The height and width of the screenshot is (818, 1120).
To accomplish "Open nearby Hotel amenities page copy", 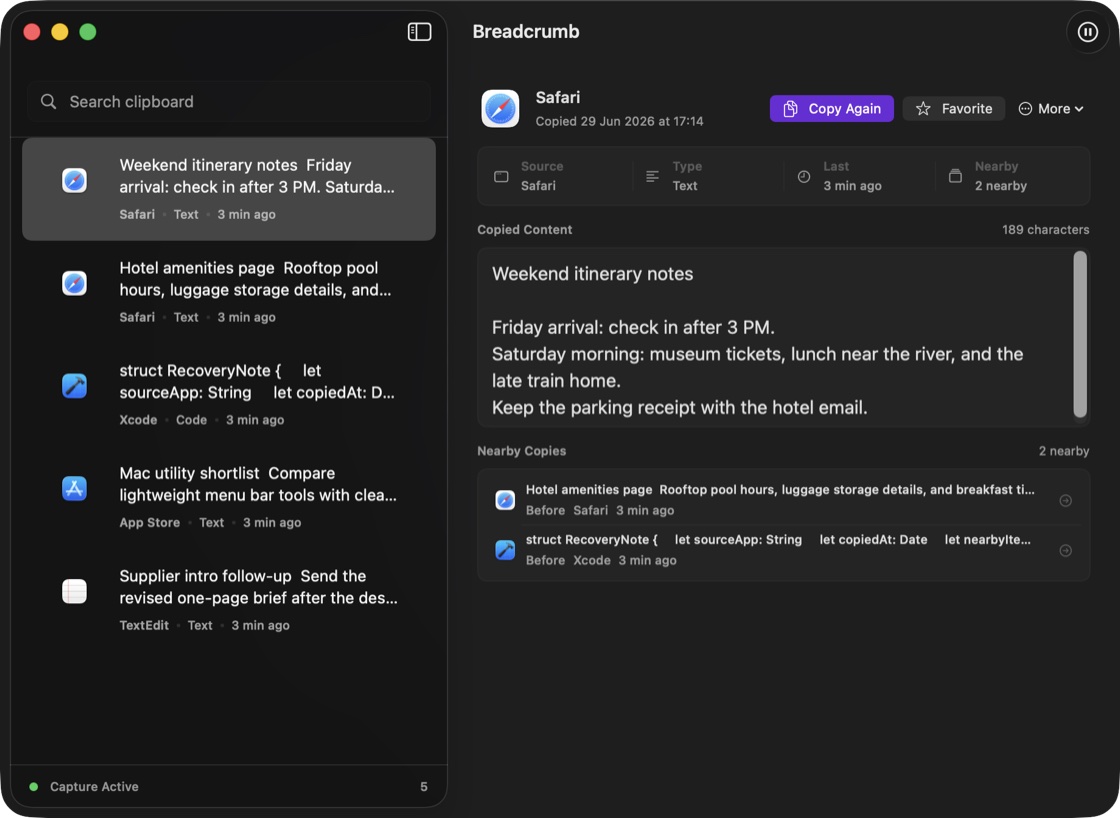I will pos(784,500).
